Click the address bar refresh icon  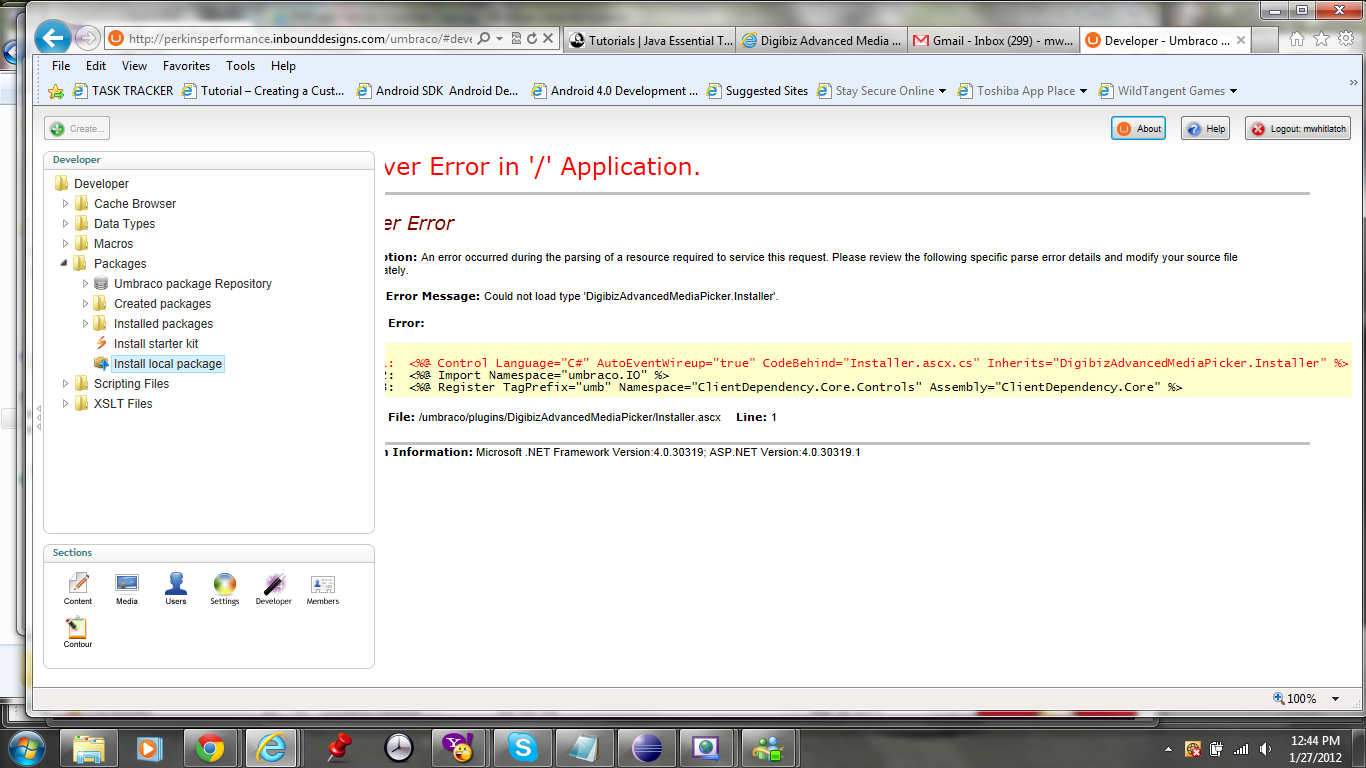pyautogui.click(x=532, y=39)
